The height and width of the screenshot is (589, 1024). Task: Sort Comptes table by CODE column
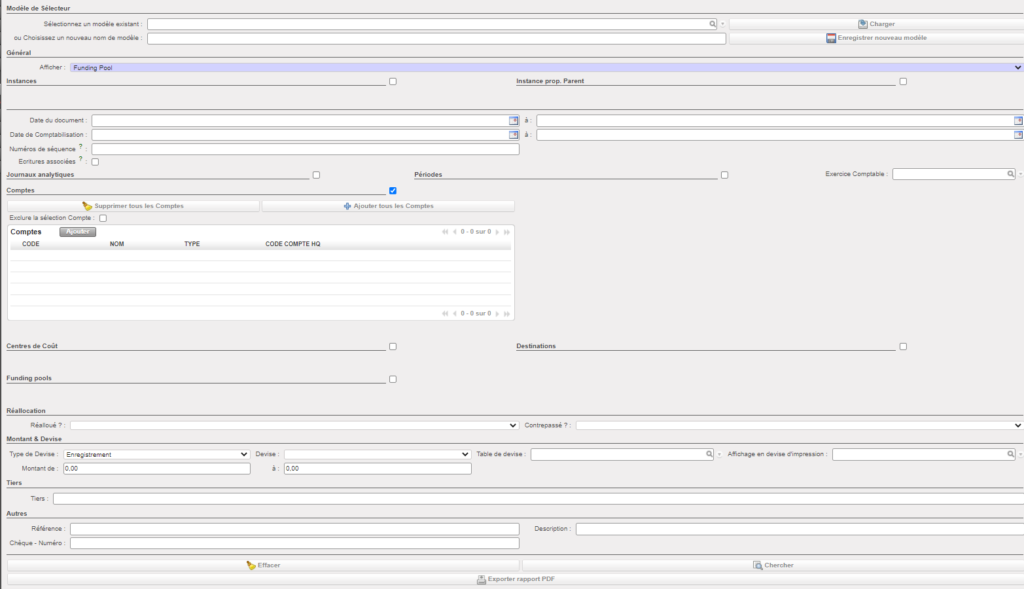pos(31,244)
